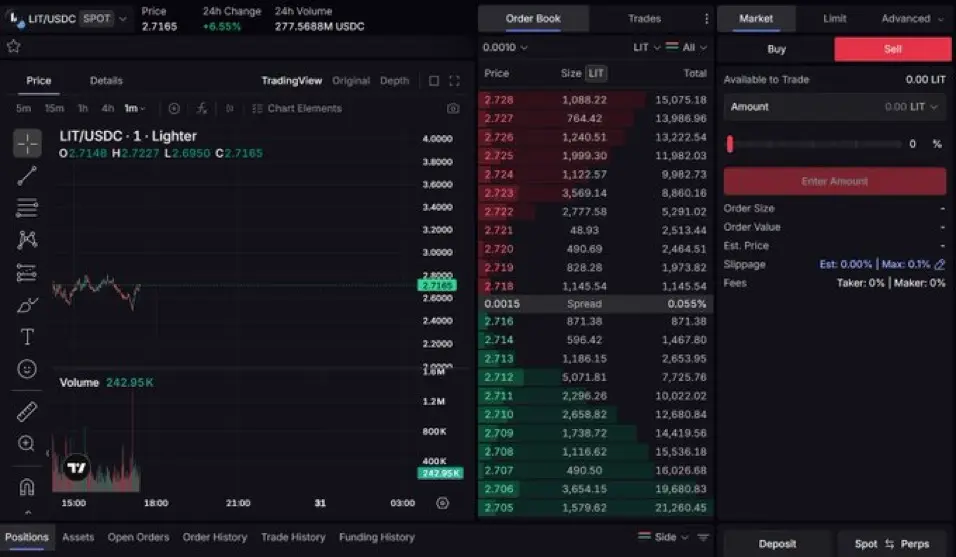This screenshot has height=557, width=956.
Task: Open chart time axis settings gear
Action: point(443,503)
